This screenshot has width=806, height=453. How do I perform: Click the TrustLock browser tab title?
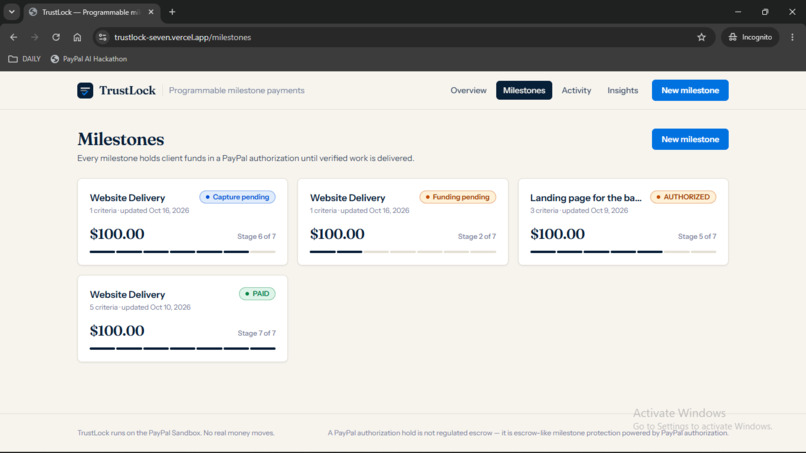(90, 12)
